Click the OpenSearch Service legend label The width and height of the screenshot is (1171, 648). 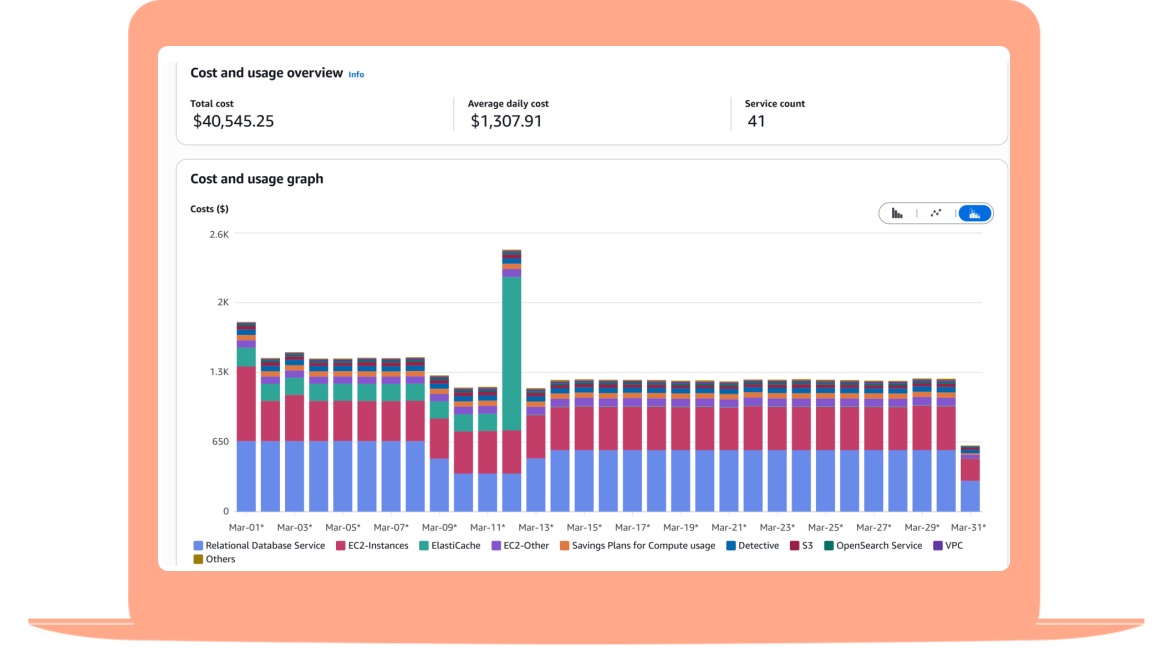coord(878,546)
